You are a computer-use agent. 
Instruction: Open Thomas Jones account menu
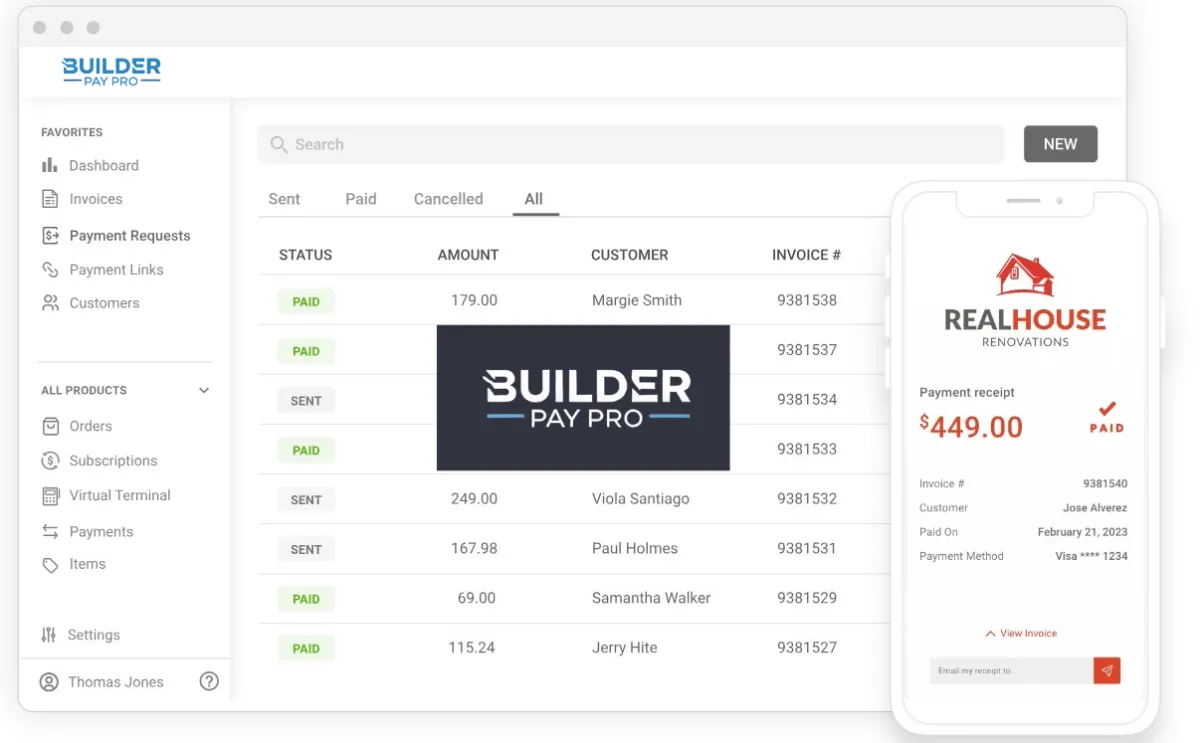[x=116, y=682]
